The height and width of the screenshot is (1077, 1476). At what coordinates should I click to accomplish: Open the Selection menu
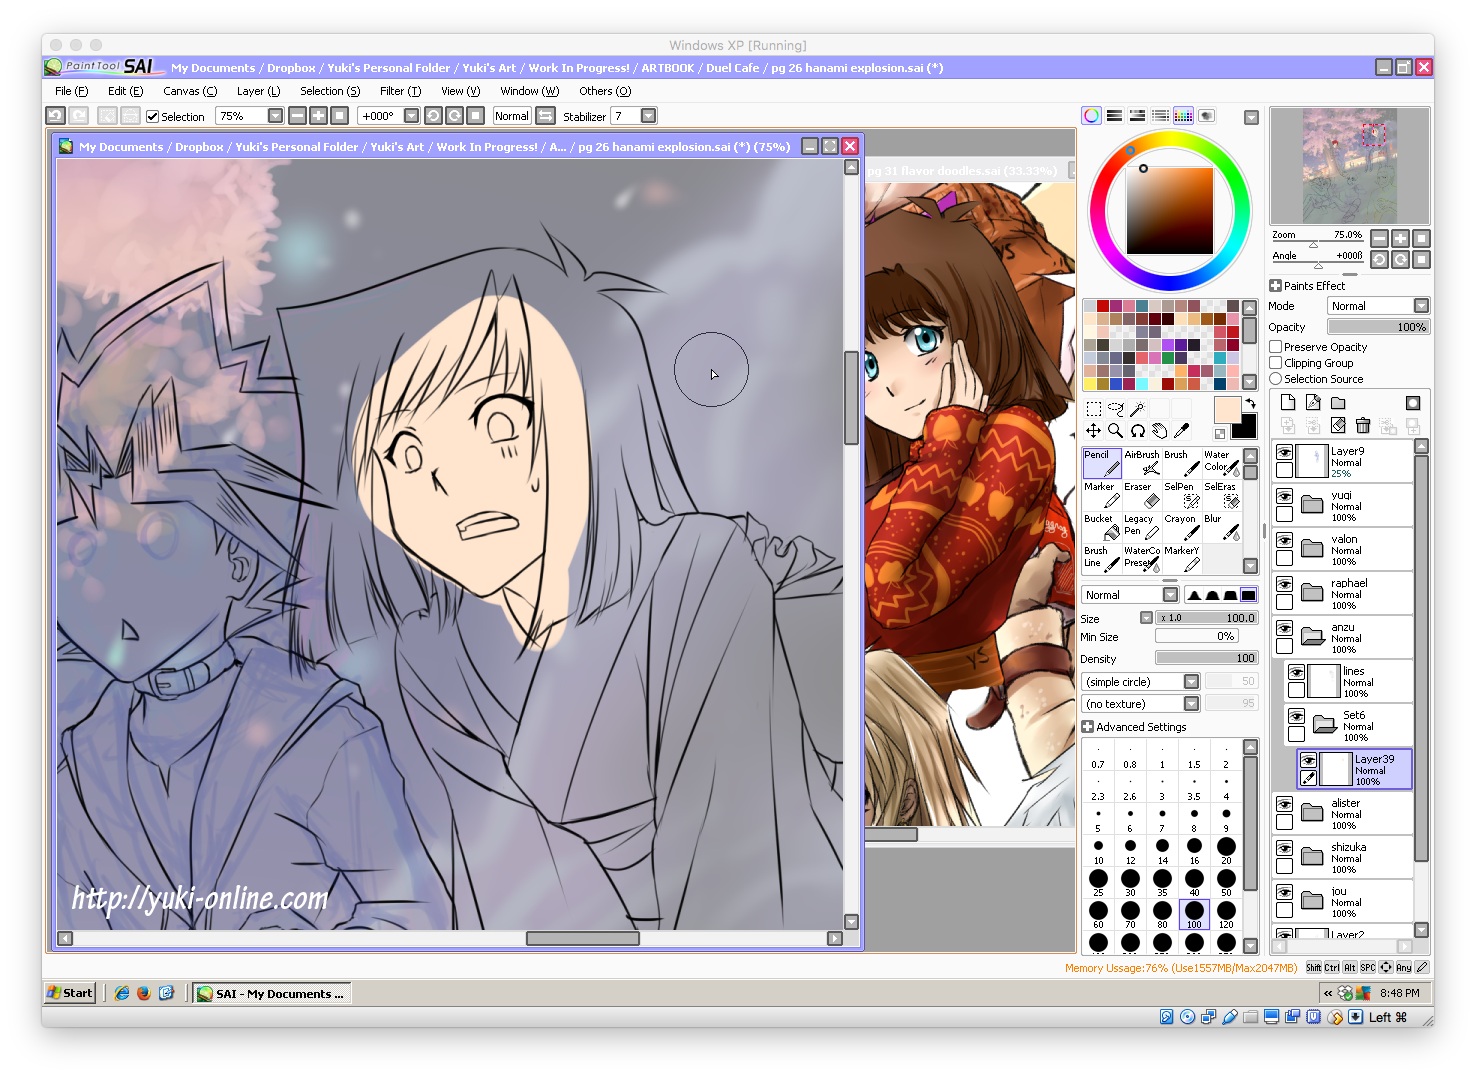(x=330, y=91)
